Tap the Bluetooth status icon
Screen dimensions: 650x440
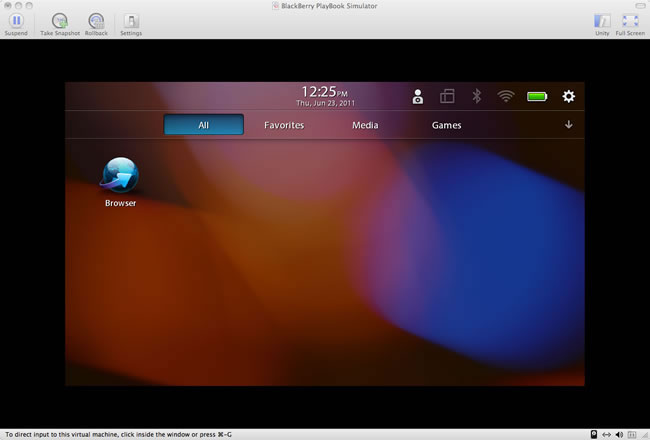pyautogui.click(x=477, y=96)
